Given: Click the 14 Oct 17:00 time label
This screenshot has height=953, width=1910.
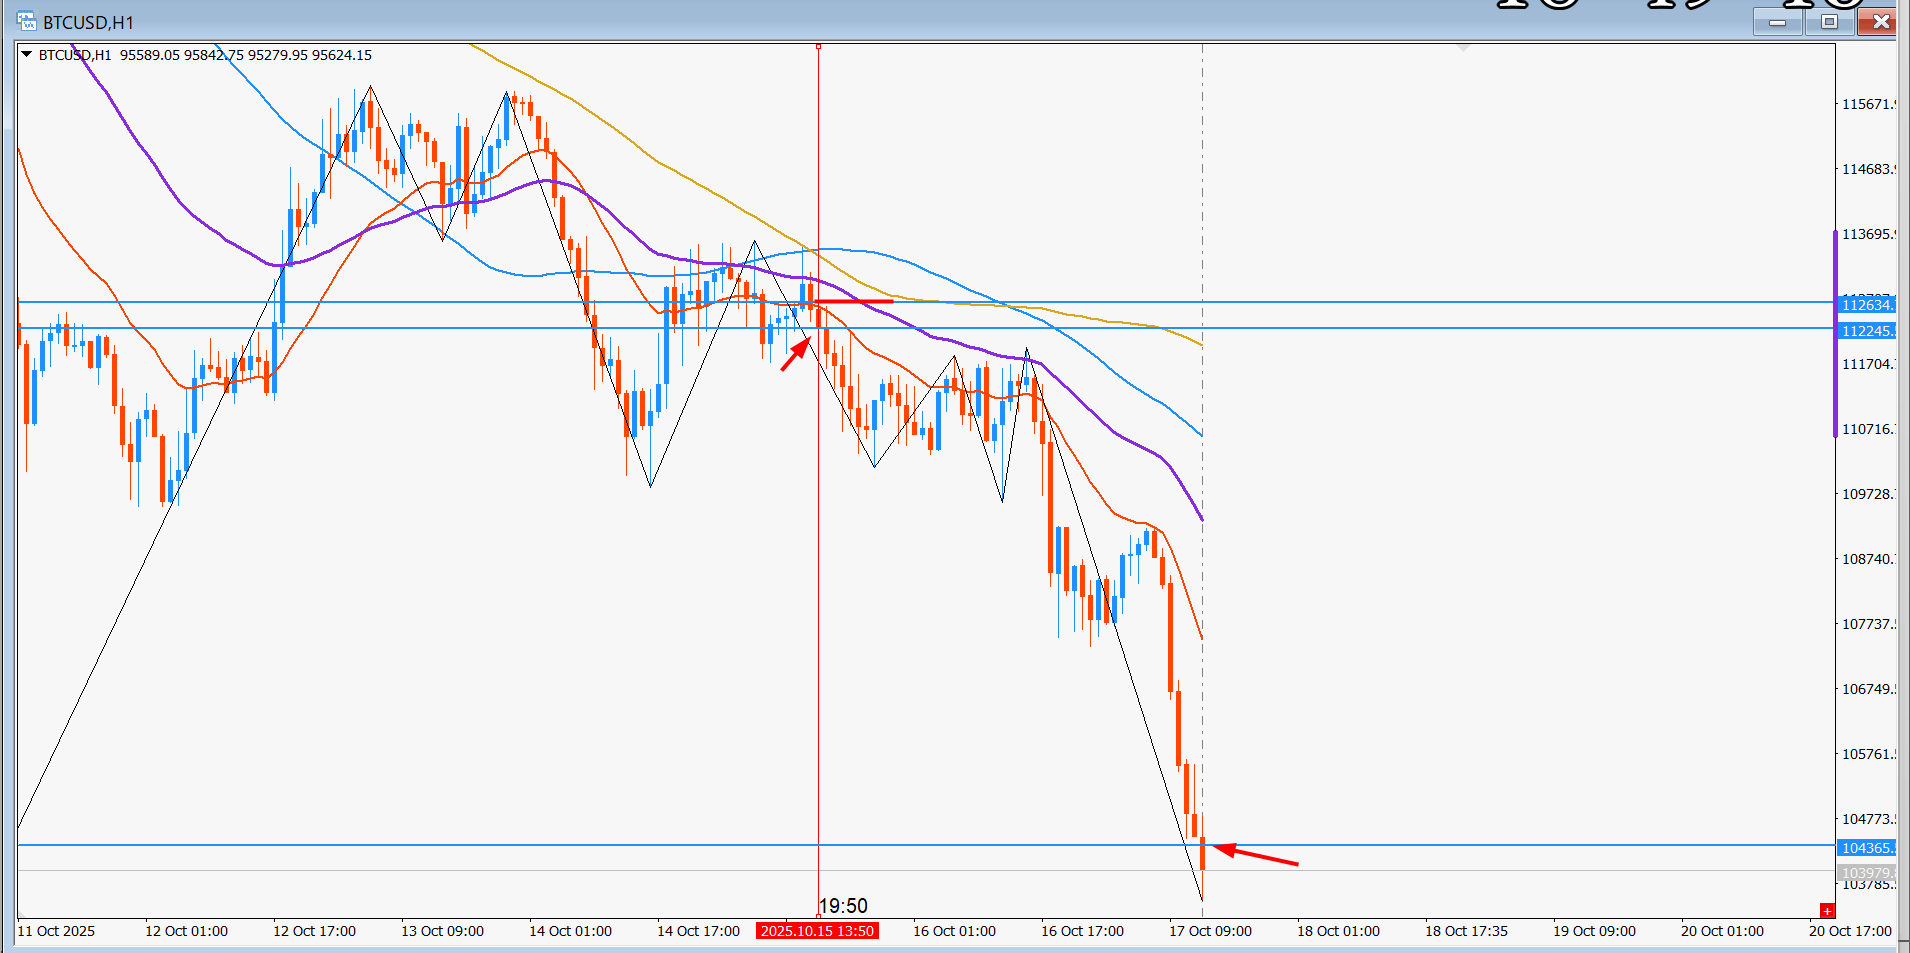Looking at the screenshot, I should click(x=698, y=931).
